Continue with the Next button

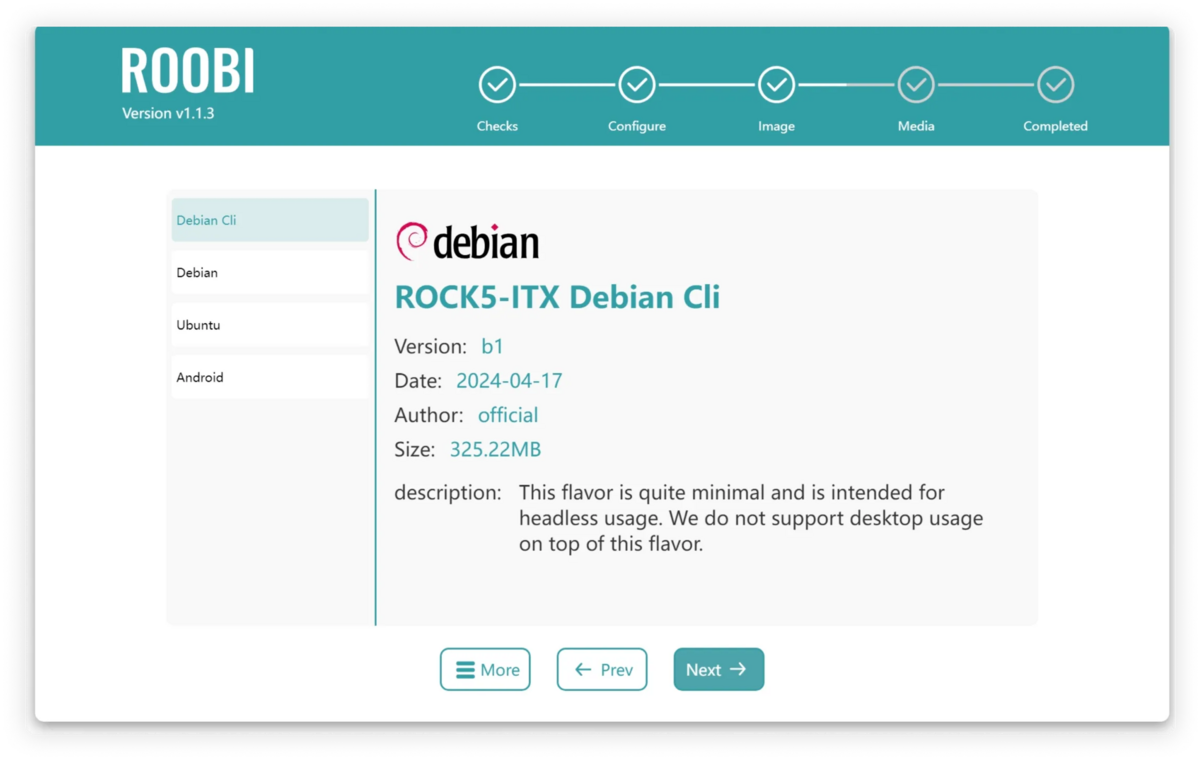719,670
